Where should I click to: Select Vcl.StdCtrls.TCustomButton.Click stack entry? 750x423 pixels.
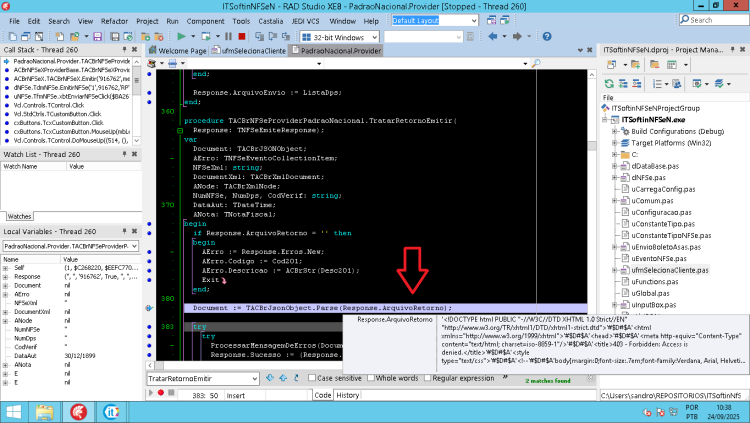[57, 114]
